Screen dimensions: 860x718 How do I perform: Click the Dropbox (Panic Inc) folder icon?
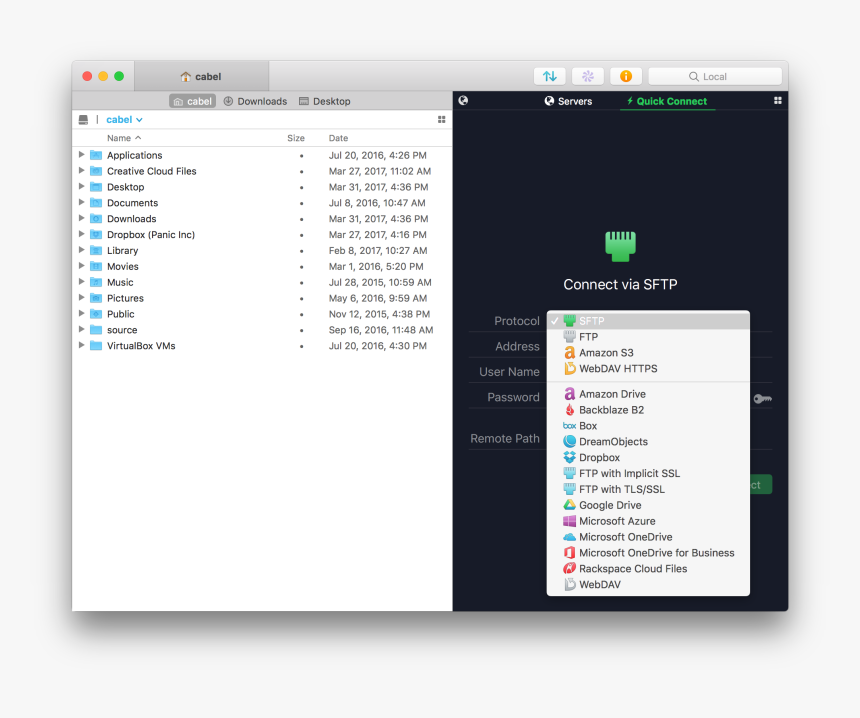(x=96, y=235)
